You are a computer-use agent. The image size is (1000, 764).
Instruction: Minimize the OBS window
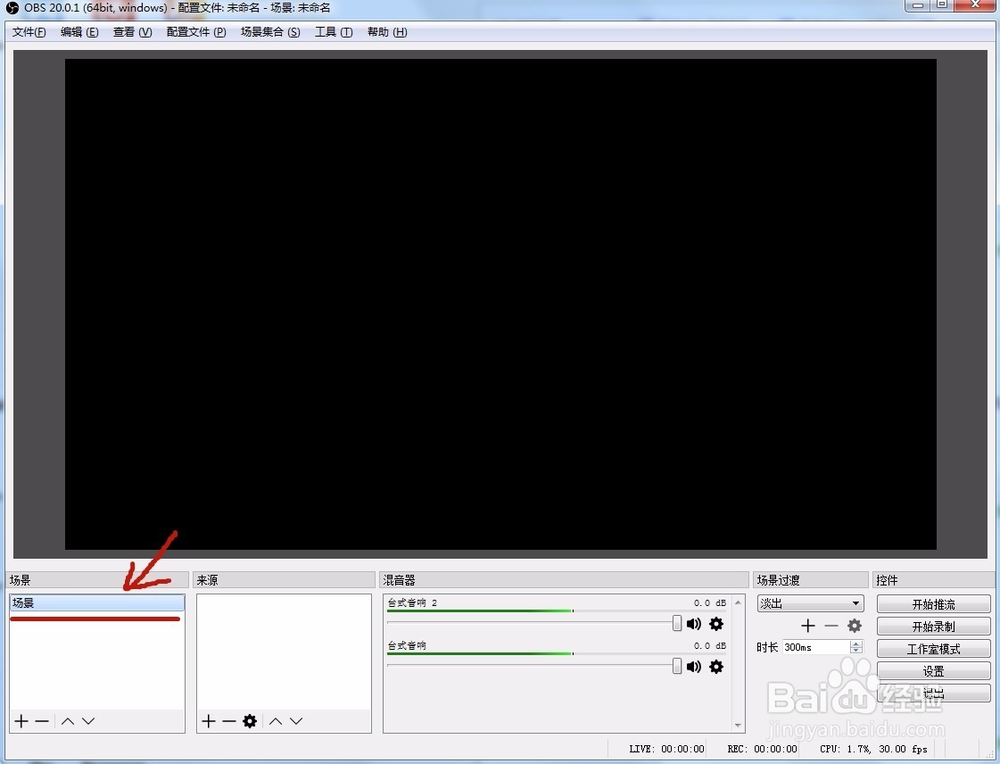918,5
